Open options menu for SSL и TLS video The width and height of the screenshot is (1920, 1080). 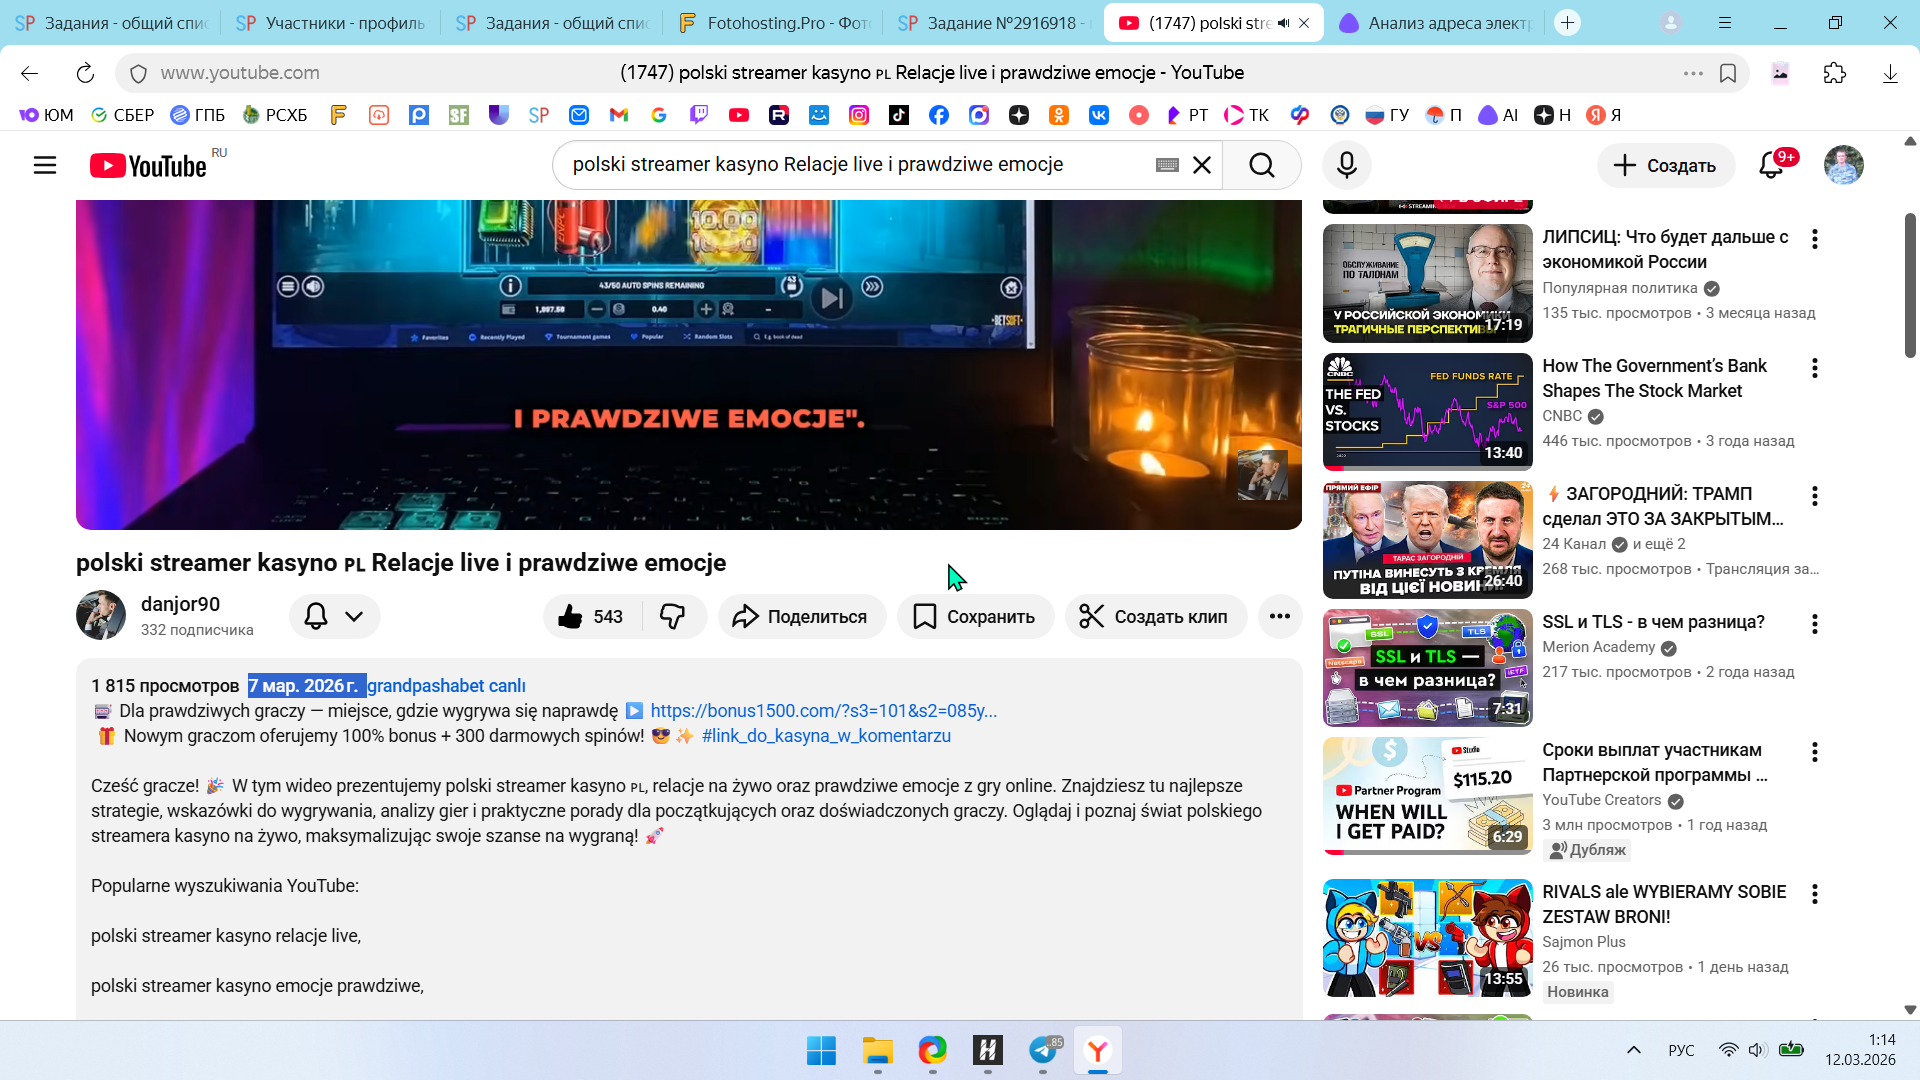[x=1814, y=624]
